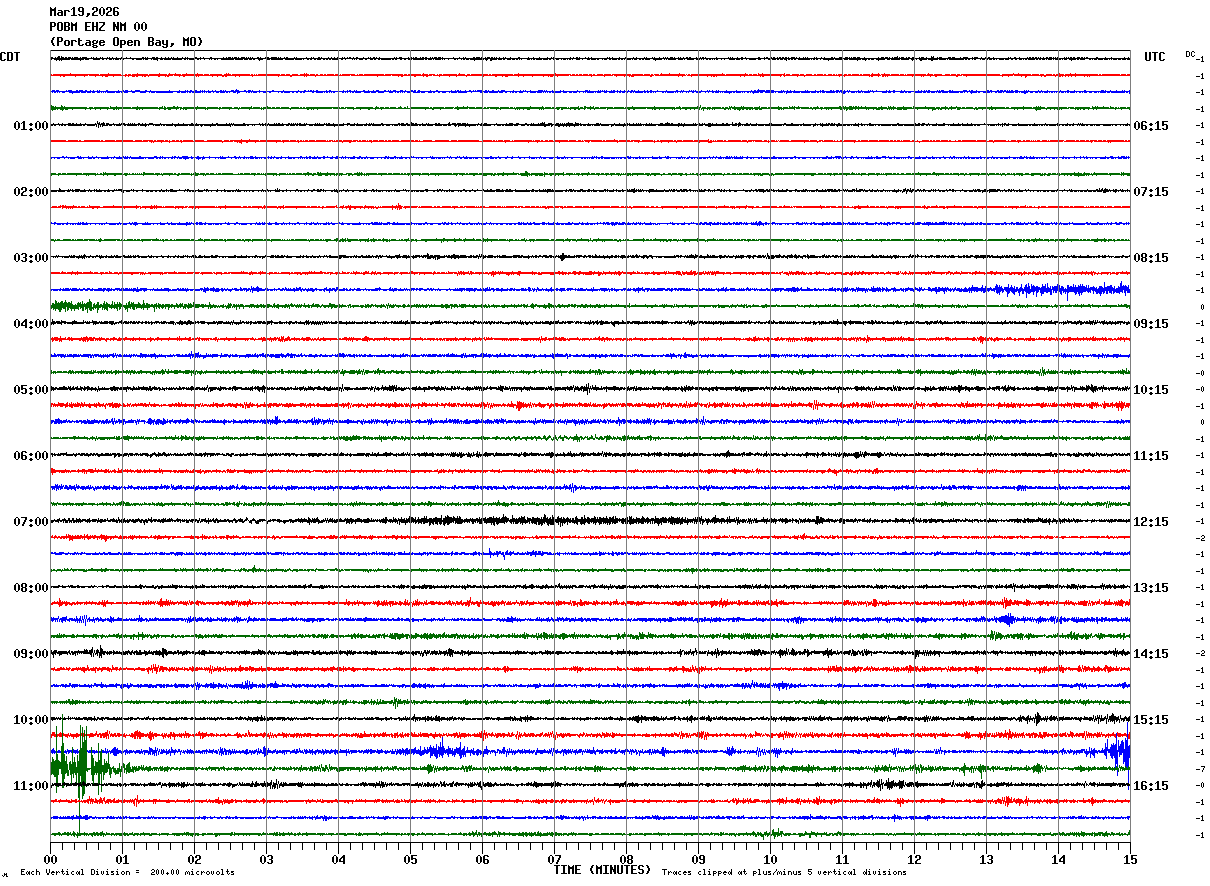Pick minute tick label 14 on axis

1058,859
